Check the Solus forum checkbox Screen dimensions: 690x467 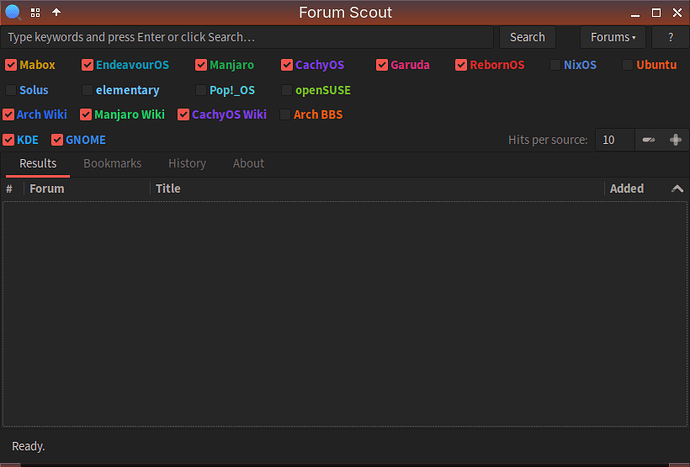coord(11,90)
